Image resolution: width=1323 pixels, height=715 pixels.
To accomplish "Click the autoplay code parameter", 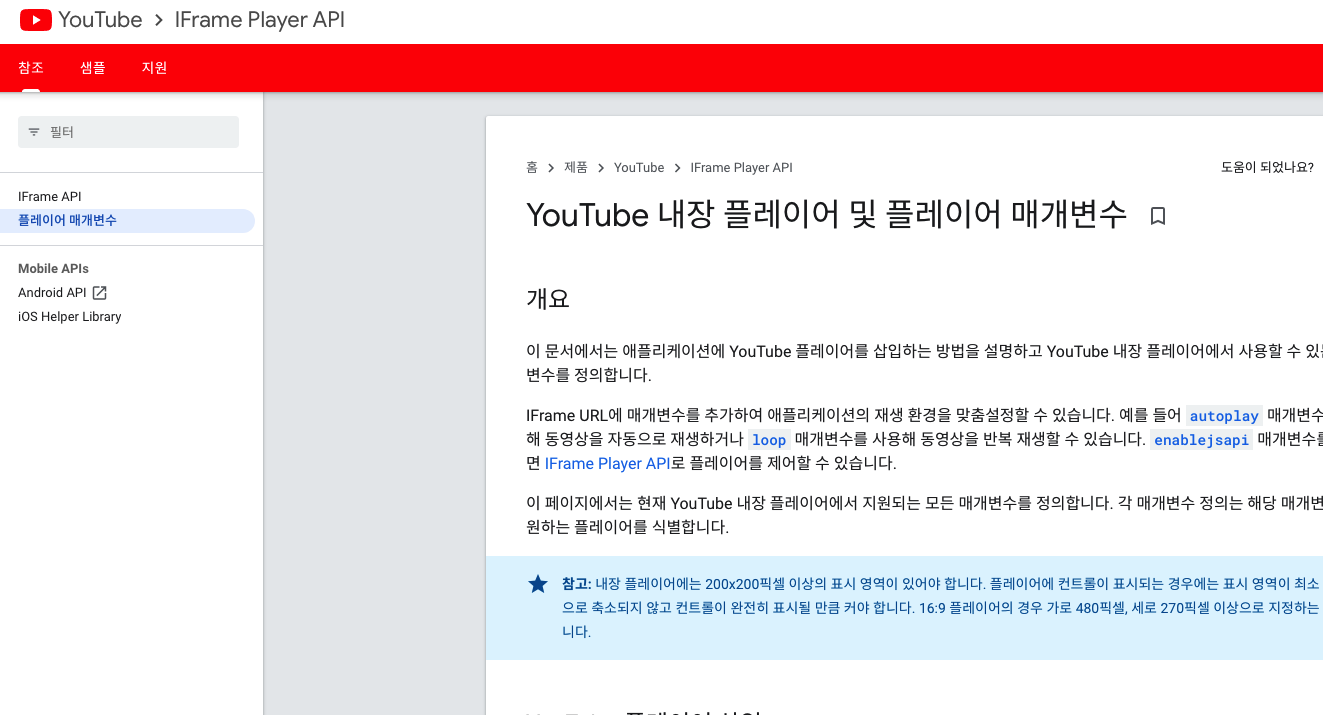I will [1224, 416].
